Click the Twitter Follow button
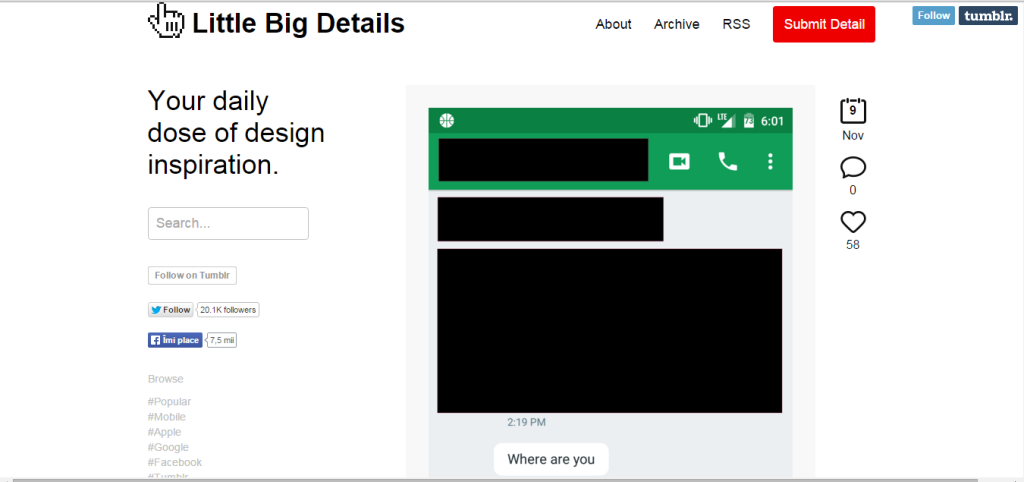Image resolution: width=1024 pixels, height=482 pixels. [x=171, y=310]
